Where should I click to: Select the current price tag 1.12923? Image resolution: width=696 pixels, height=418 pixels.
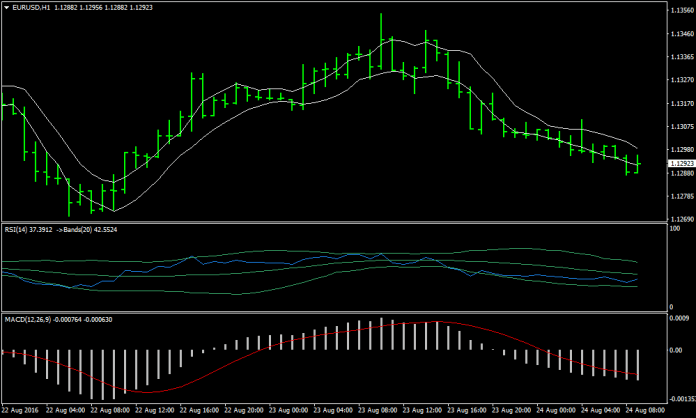pos(679,162)
